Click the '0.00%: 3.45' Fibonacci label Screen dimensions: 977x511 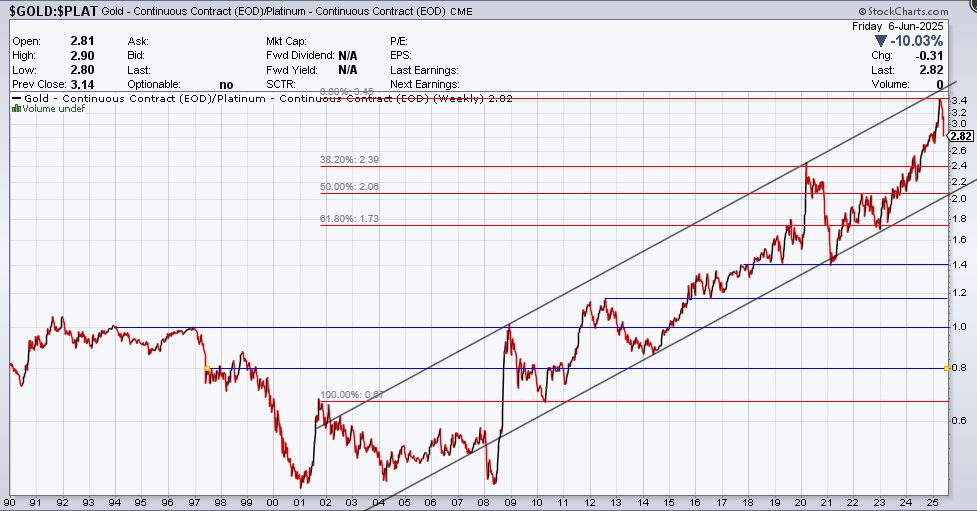[x=347, y=92]
